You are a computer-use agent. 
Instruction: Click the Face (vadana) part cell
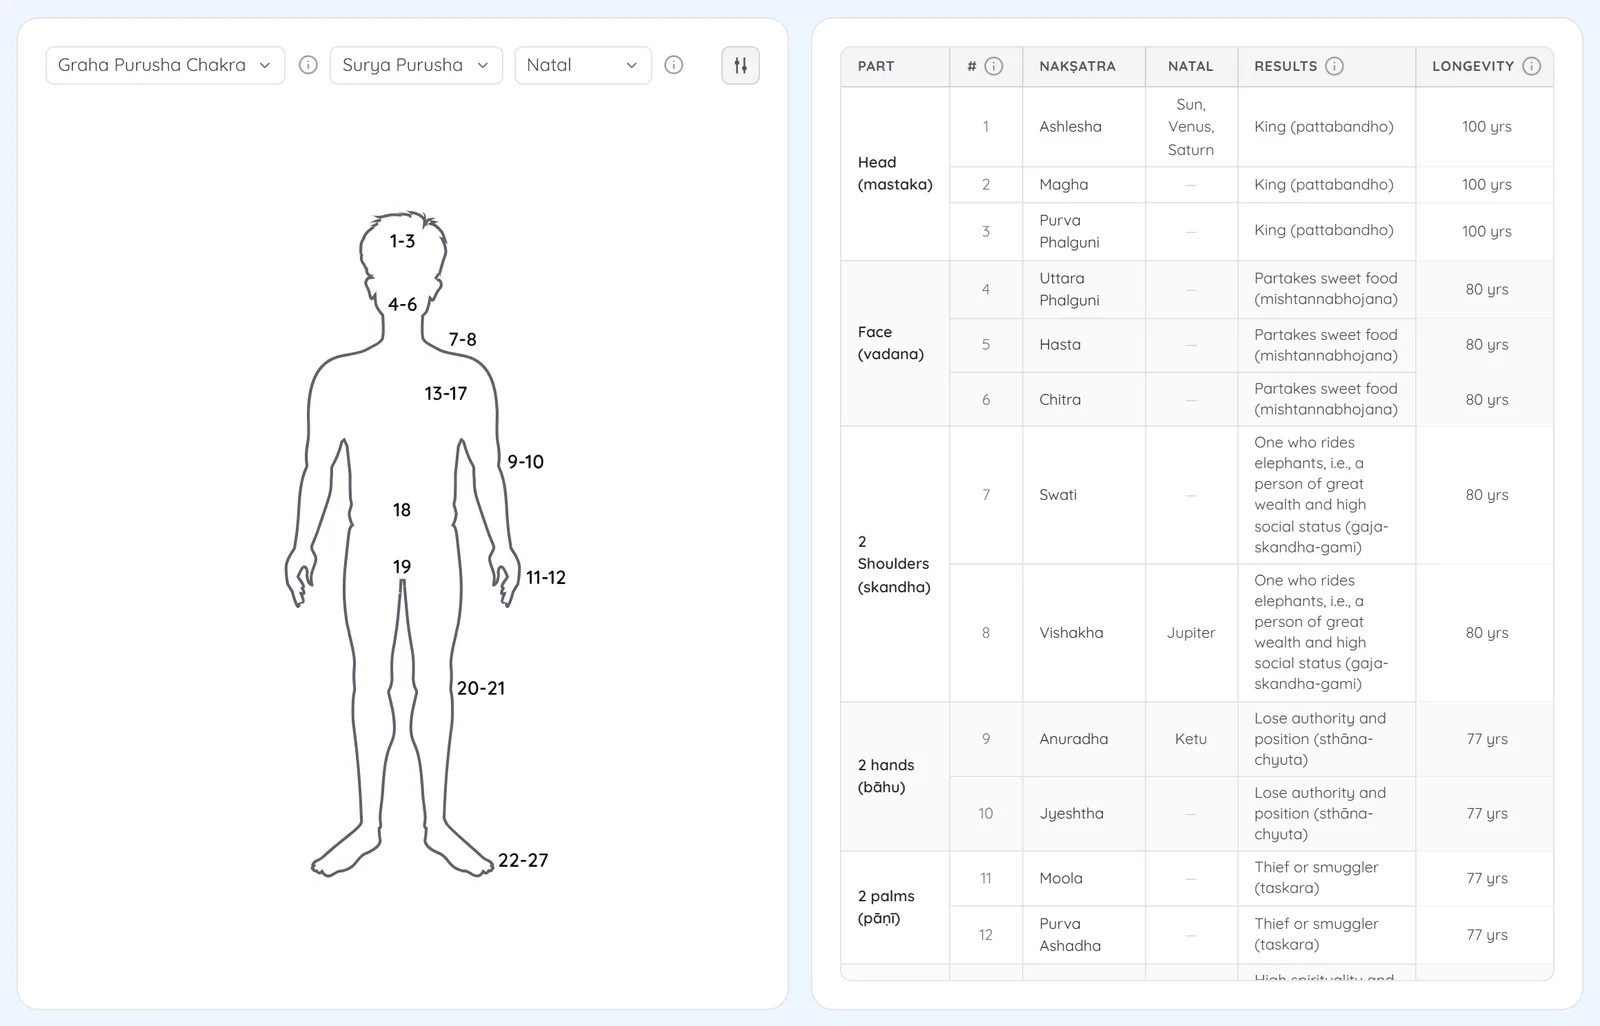pos(895,343)
